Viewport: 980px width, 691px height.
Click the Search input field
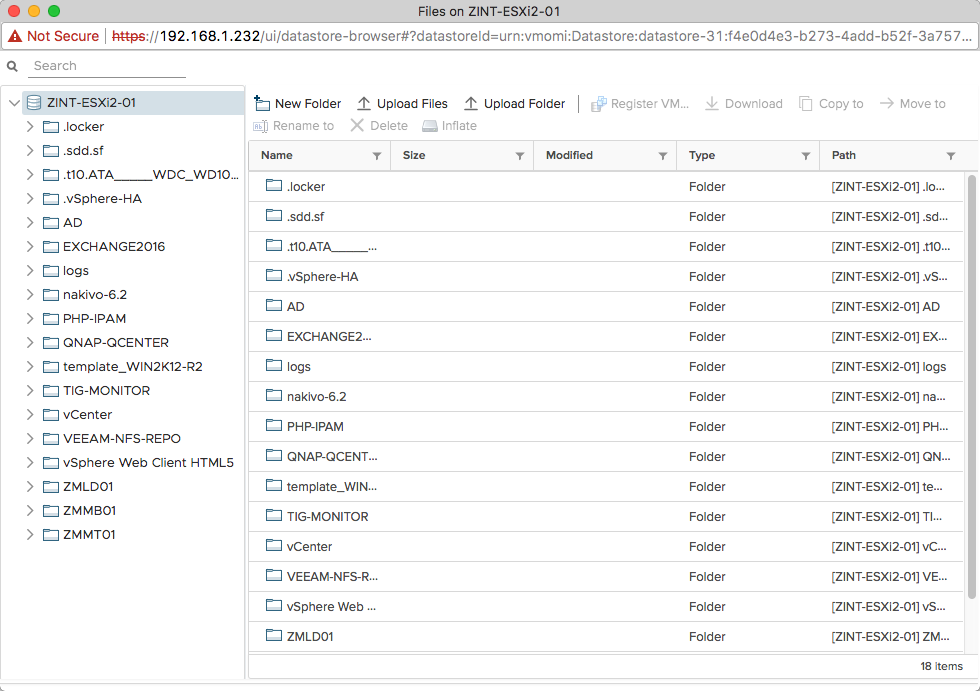pyautogui.click(x=107, y=66)
